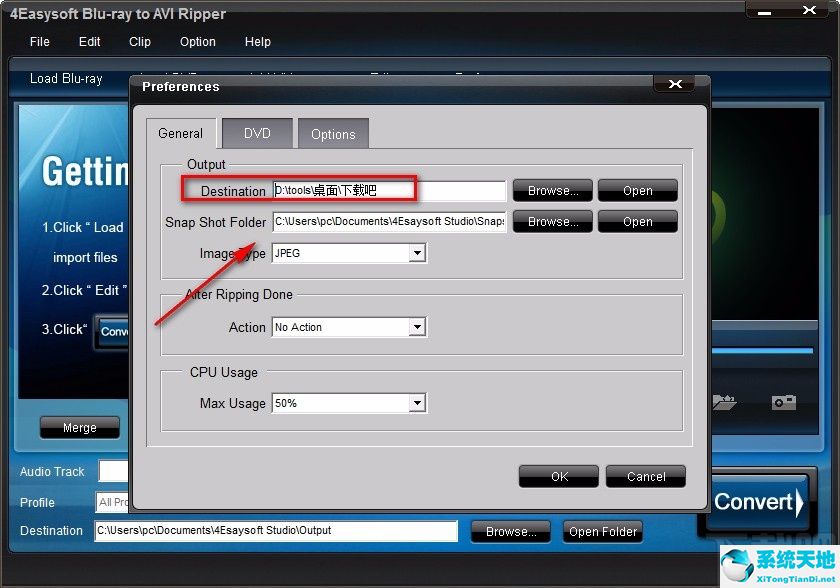Screen dimensions: 840x588
Task: Confirm Preferences with the OK button
Action: [x=559, y=477]
